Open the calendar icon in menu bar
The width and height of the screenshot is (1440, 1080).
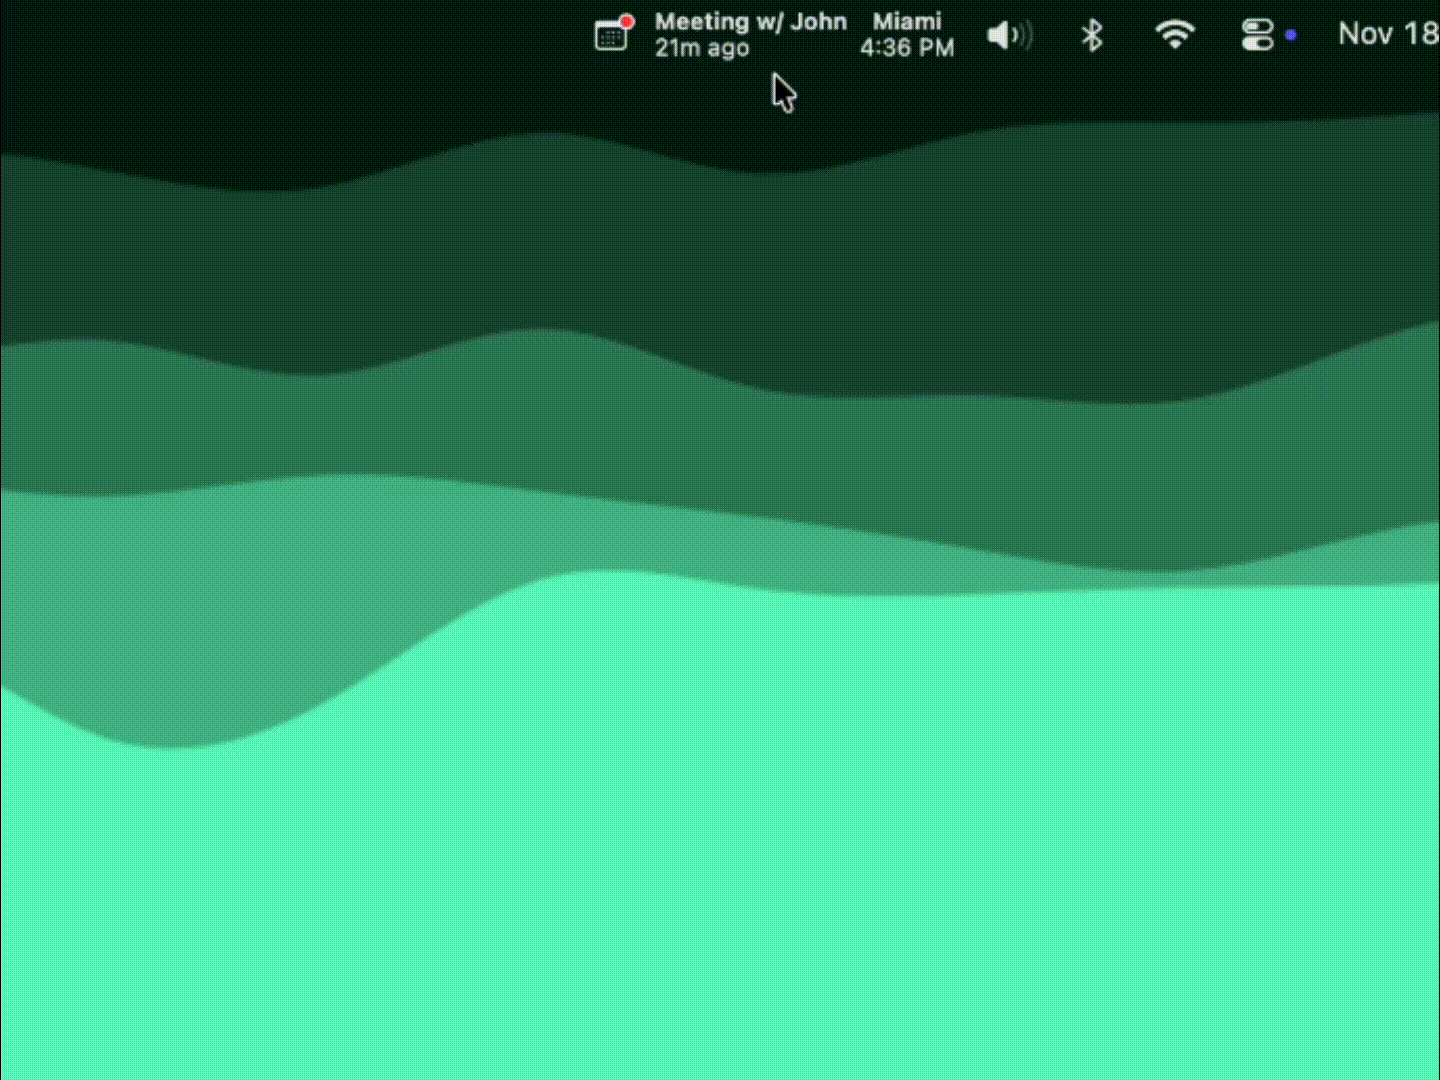(x=610, y=36)
